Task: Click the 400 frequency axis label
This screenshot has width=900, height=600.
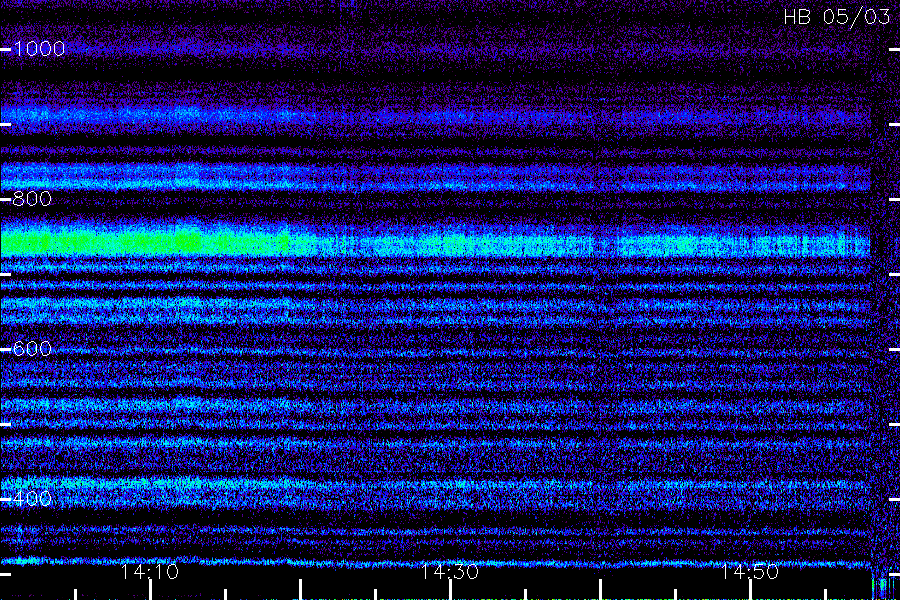Action: click(32, 499)
